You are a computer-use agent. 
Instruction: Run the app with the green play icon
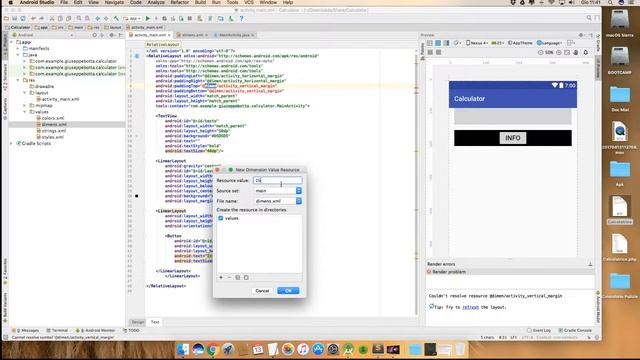(148, 18)
